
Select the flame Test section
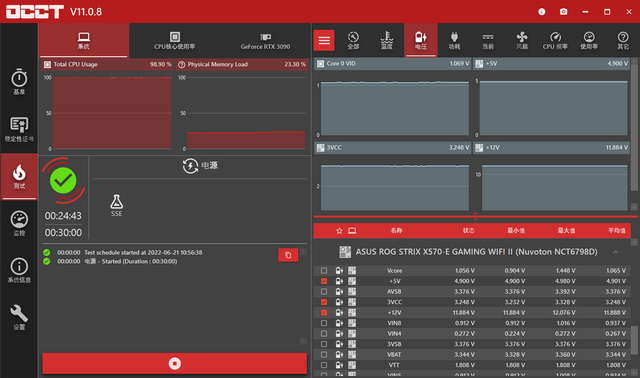coord(19,176)
